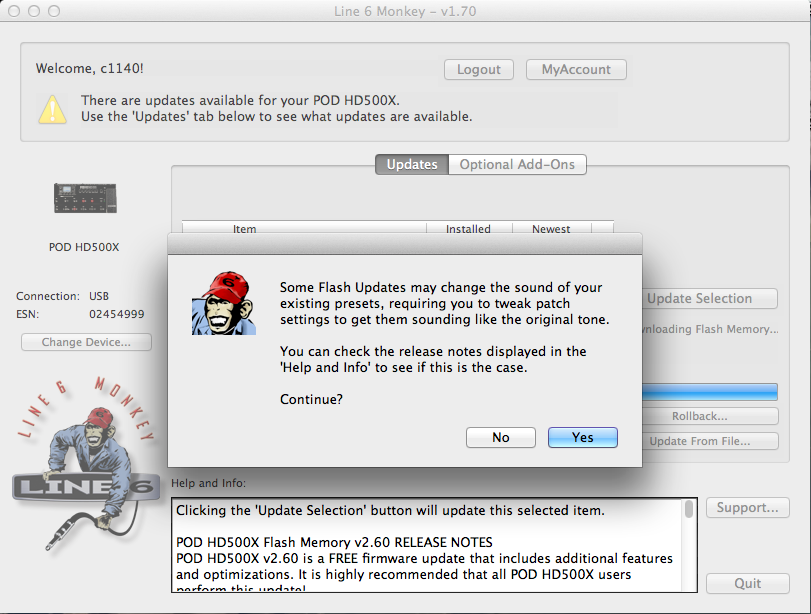Click the download progress bar
This screenshot has width=811, height=614.
[x=710, y=392]
